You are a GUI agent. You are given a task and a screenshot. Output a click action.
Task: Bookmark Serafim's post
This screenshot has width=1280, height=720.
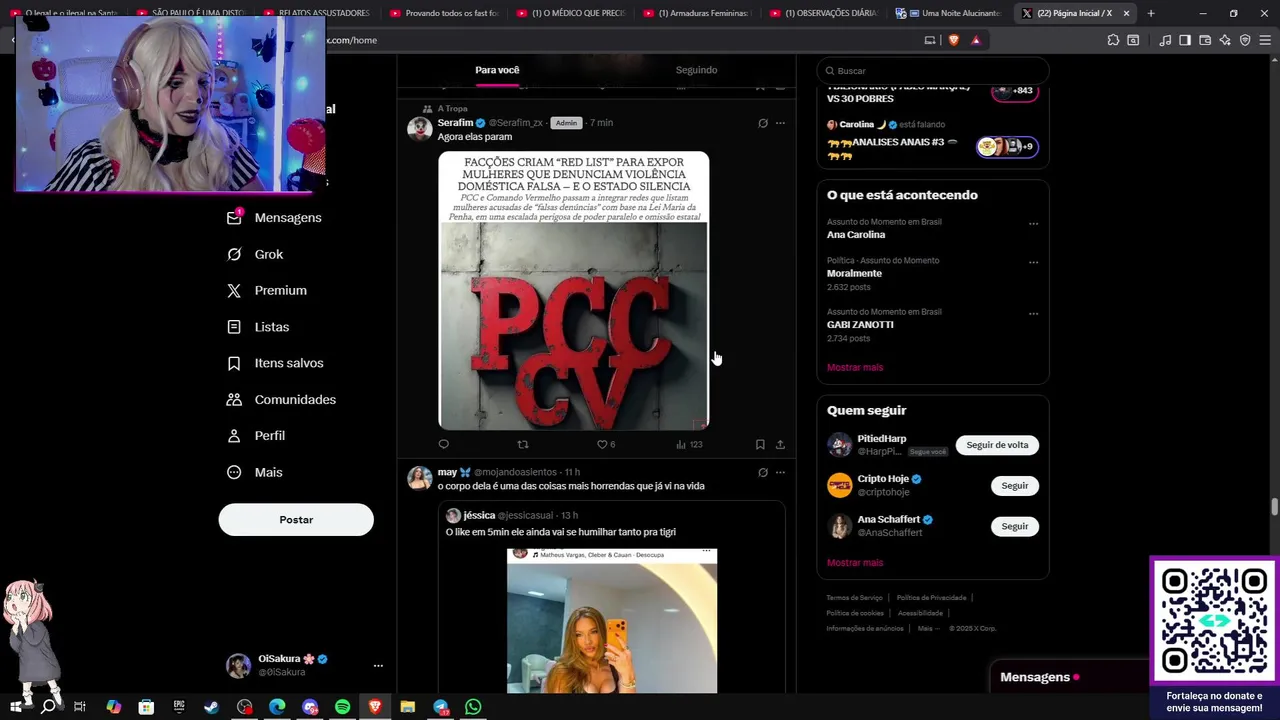(x=760, y=444)
